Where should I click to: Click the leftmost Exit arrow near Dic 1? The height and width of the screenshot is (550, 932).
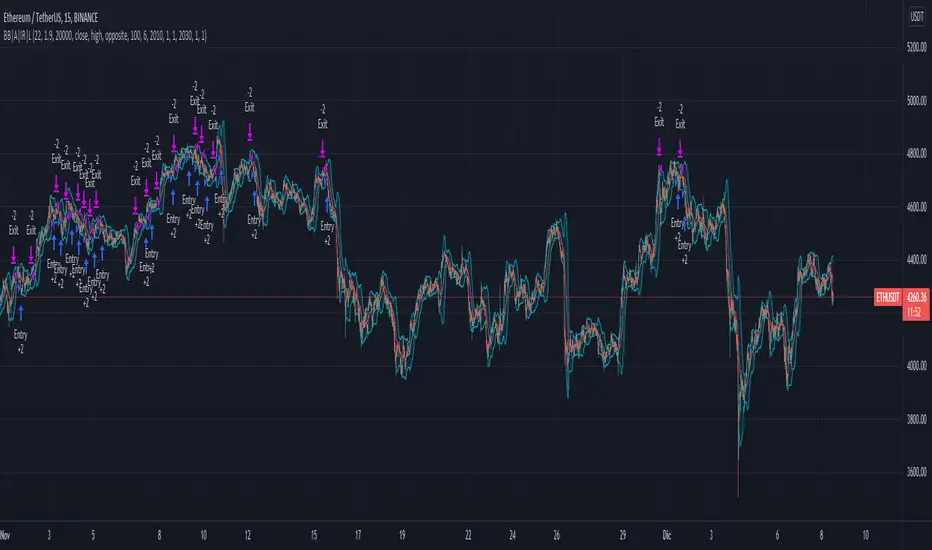pos(659,147)
